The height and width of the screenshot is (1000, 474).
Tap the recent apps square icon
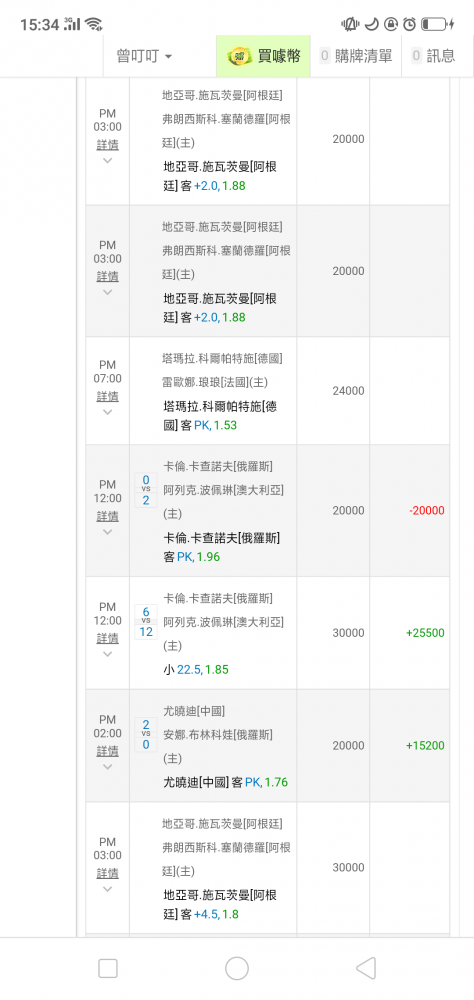coord(108,968)
